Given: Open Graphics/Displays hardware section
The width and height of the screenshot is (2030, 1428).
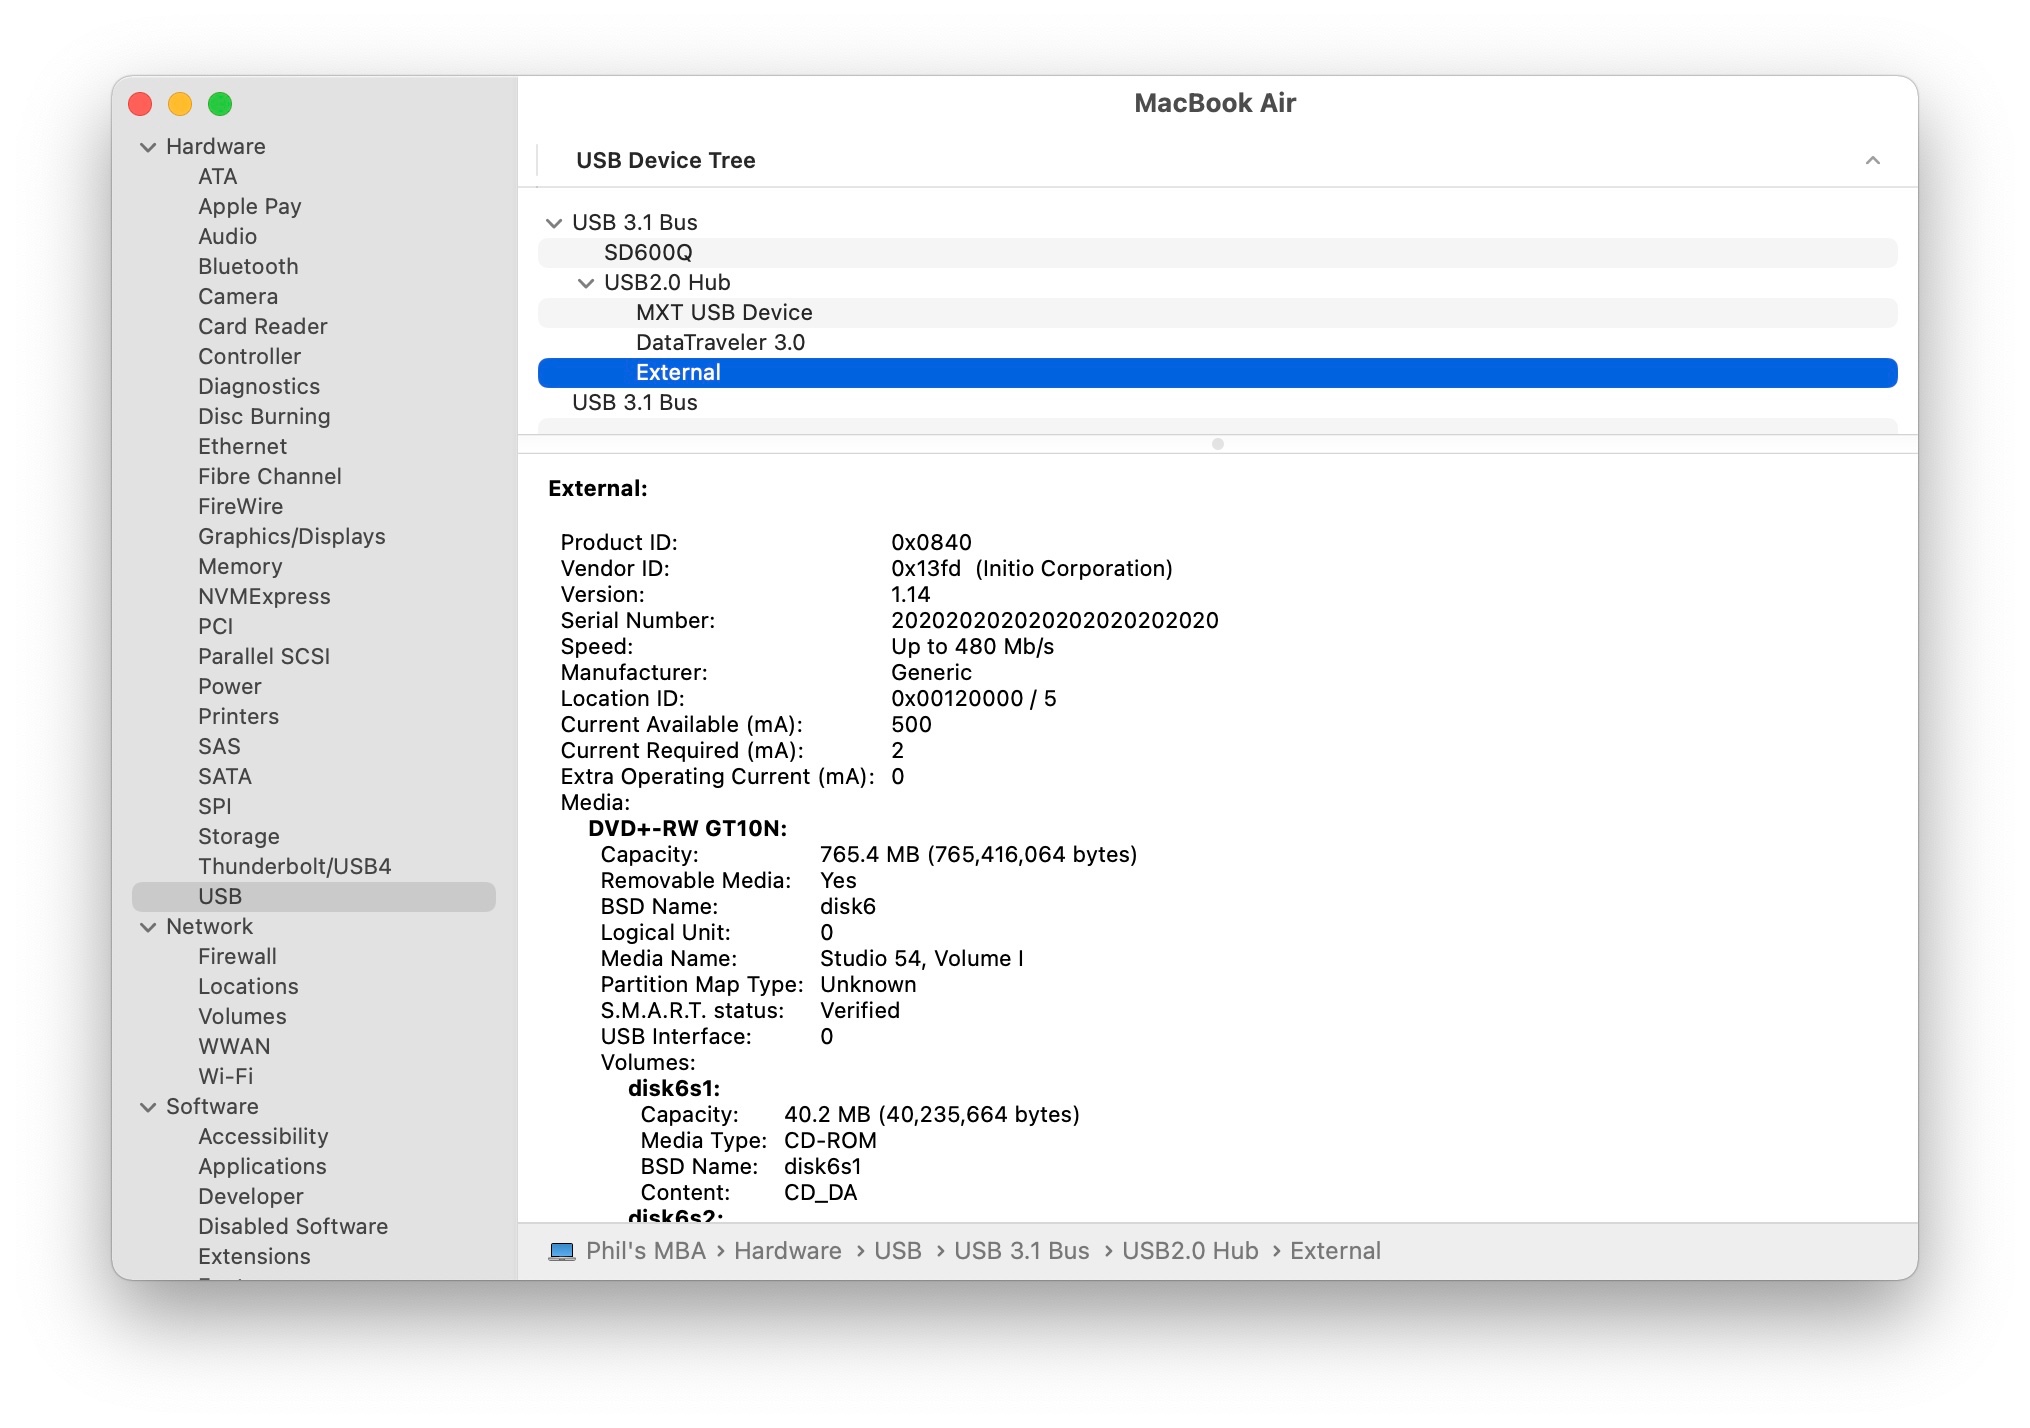Looking at the screenshot, I should tap(291, 537).
